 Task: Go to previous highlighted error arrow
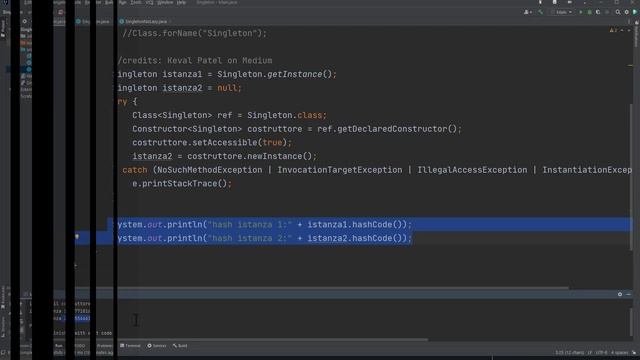(622, 30)
